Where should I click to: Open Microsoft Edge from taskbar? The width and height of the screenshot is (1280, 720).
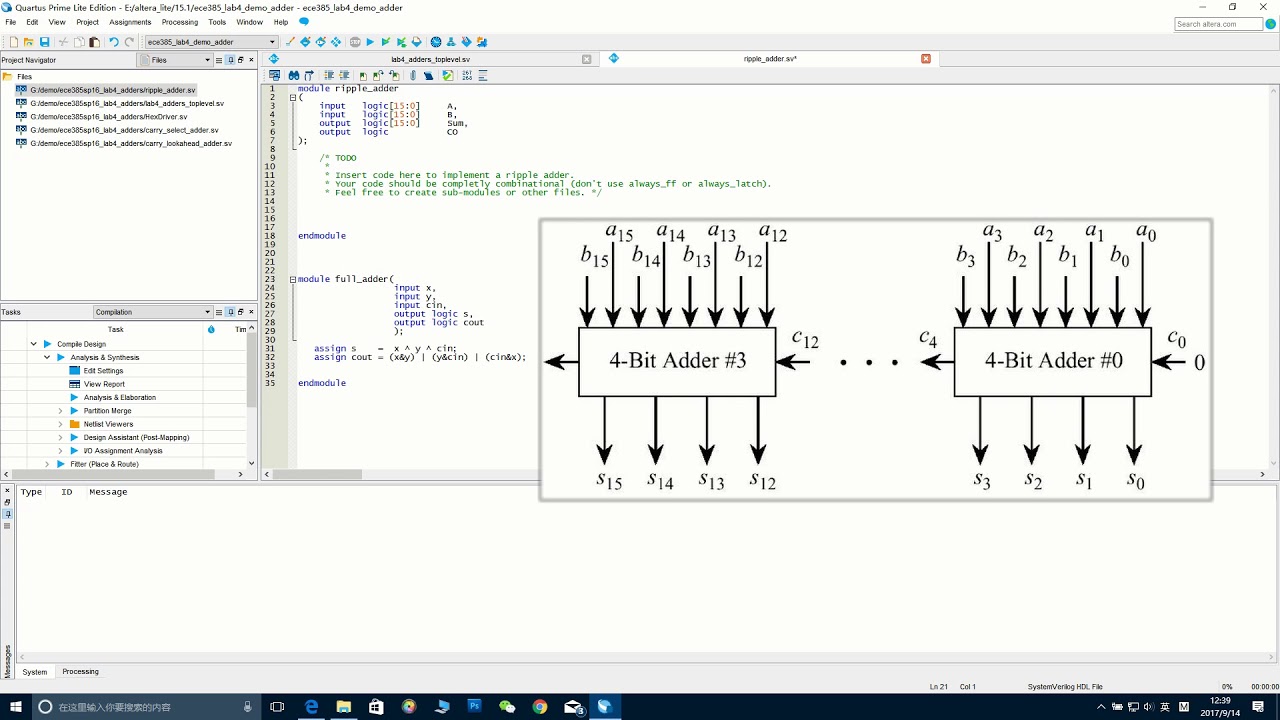311,707
